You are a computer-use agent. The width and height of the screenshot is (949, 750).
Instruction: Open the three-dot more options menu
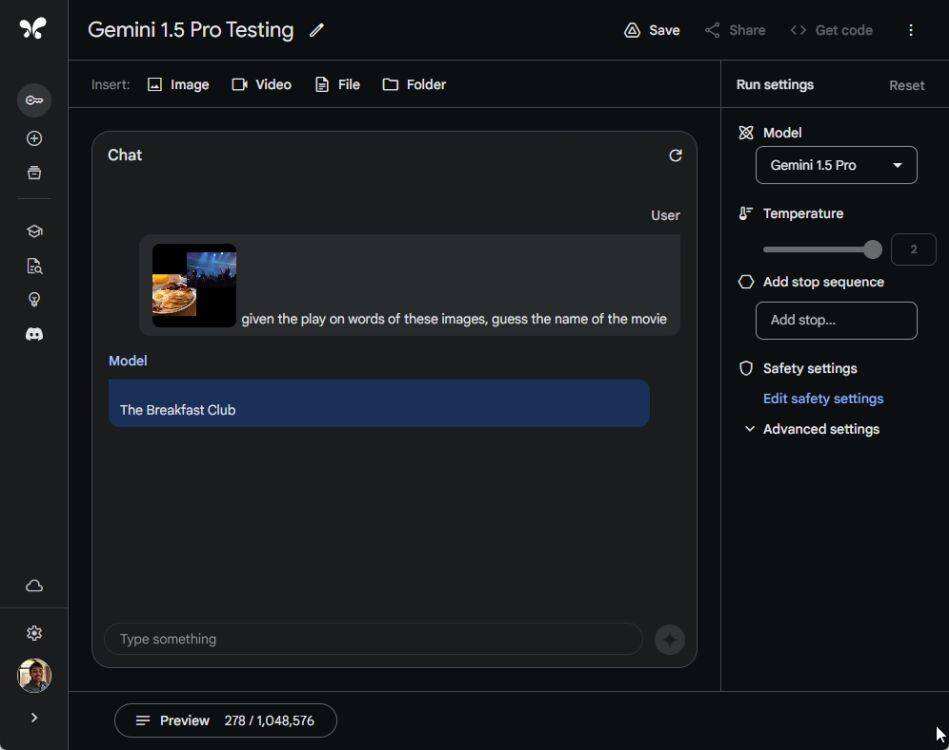click(x=910, y=30)
